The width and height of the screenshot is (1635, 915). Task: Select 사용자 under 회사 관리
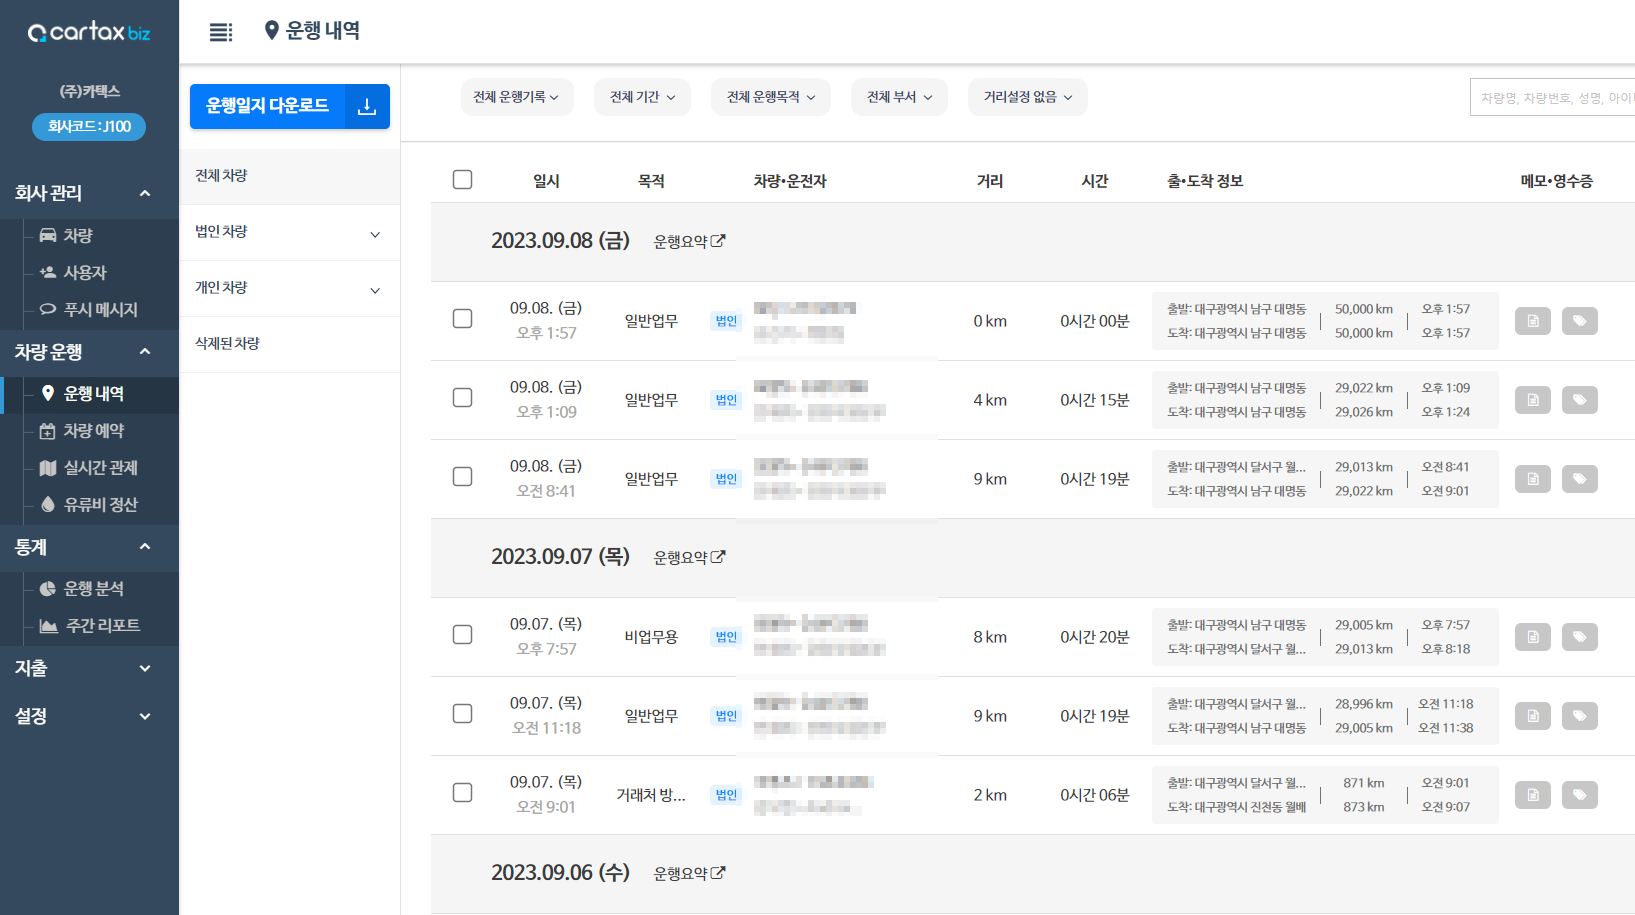(x=90, y=271)
